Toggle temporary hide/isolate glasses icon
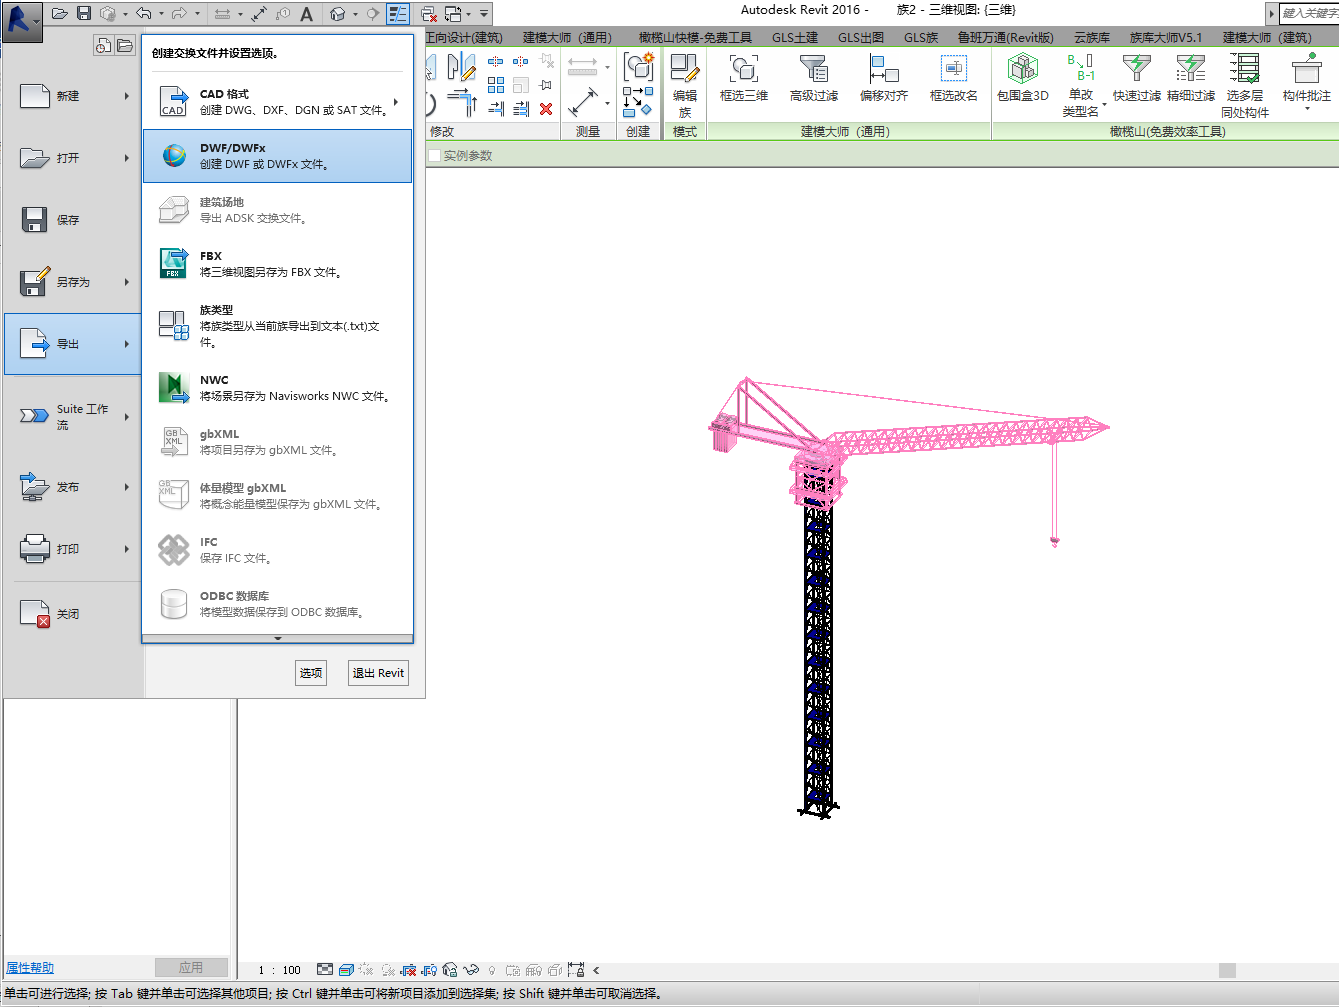Image resolution: width=1339 pixels, height=1007 pixels. pos(471,970)
